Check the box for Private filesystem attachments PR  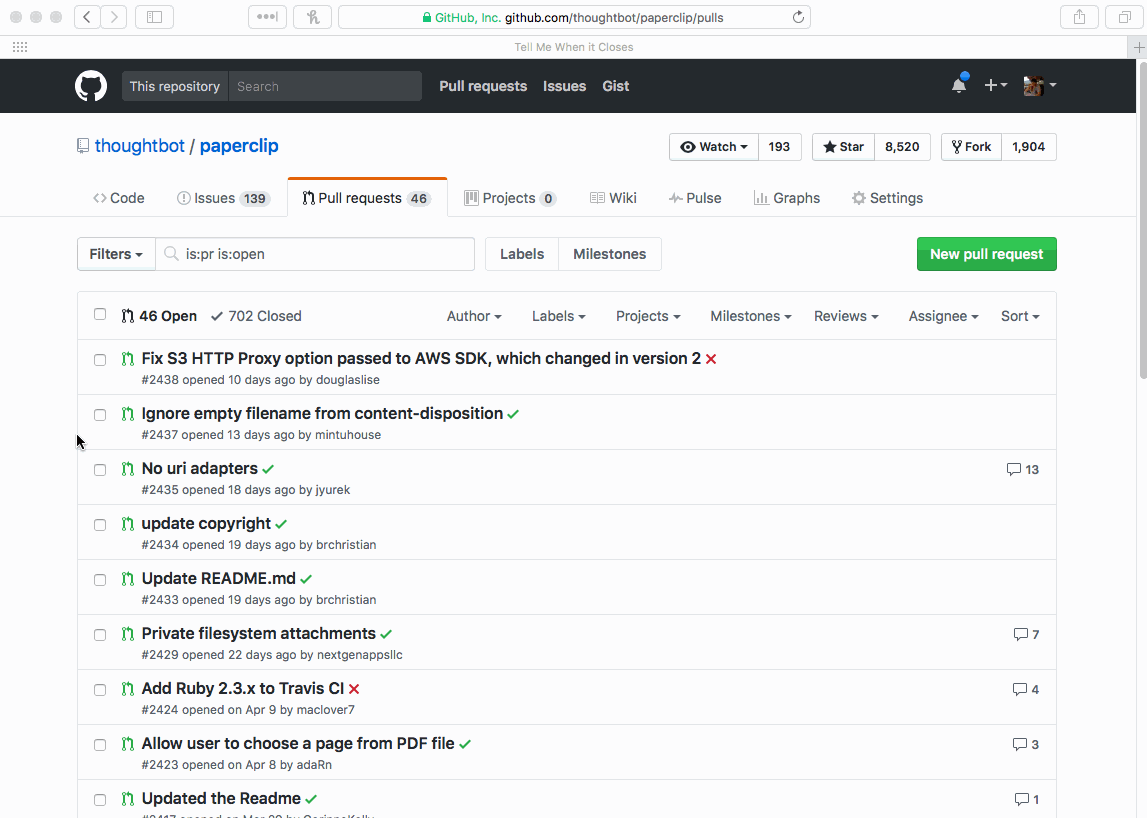coord(100,634)
